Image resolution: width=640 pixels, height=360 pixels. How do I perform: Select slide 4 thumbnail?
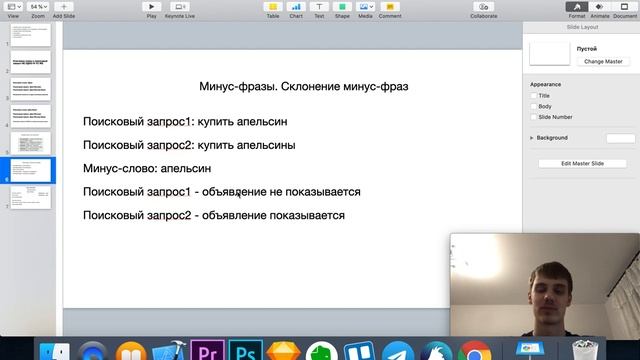pos(31,116)
